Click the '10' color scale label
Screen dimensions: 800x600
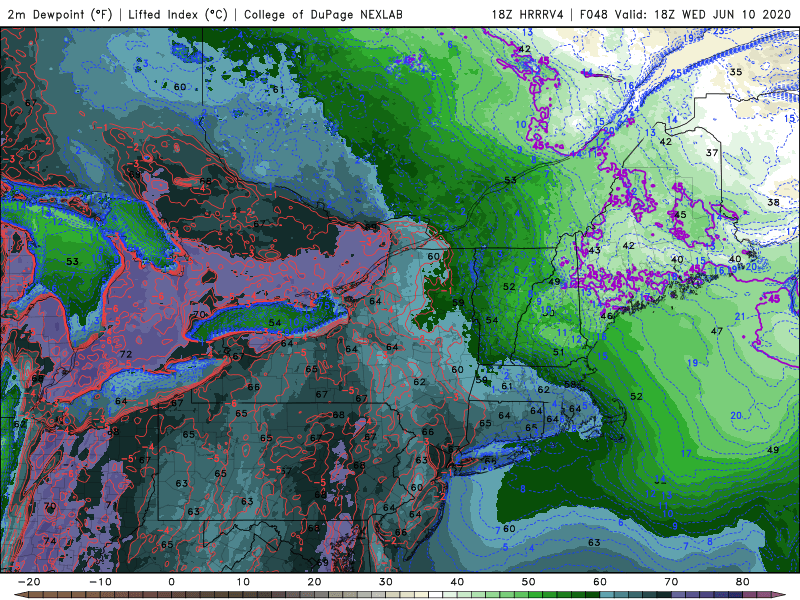pos(243,582)
